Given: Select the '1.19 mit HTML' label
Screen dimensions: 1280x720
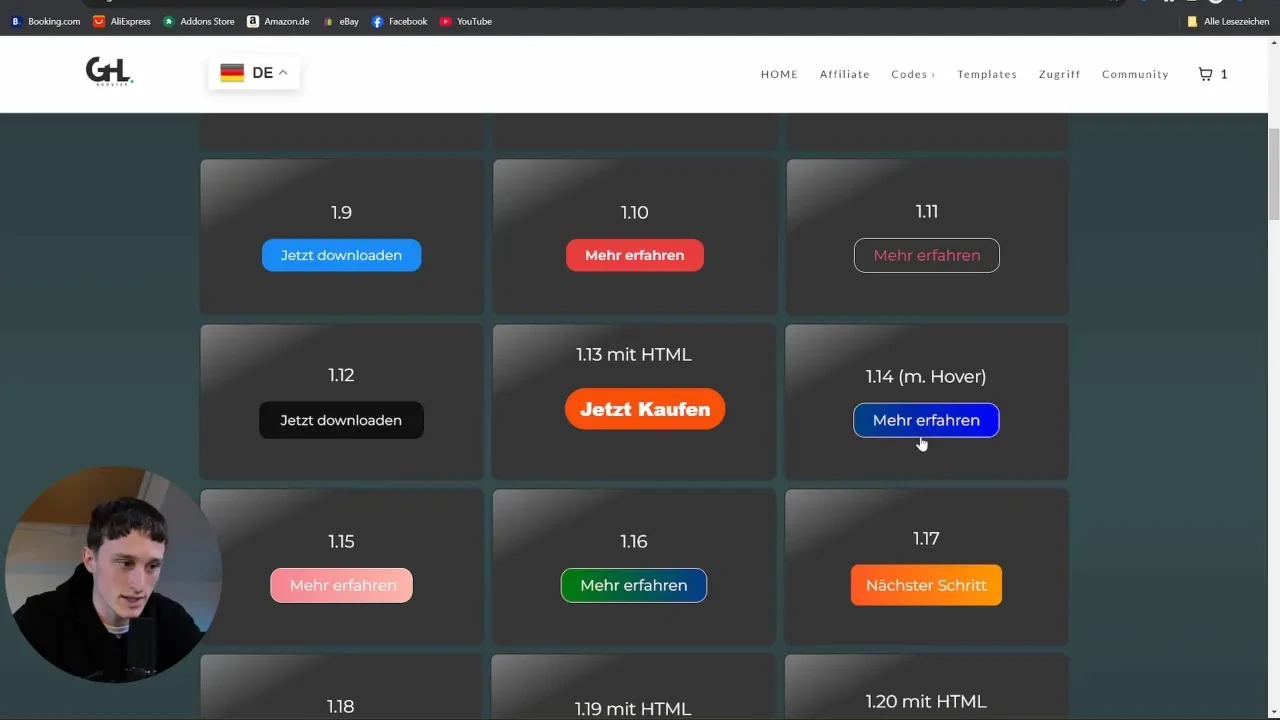Looking at the screenshot, I should [633, 708].
